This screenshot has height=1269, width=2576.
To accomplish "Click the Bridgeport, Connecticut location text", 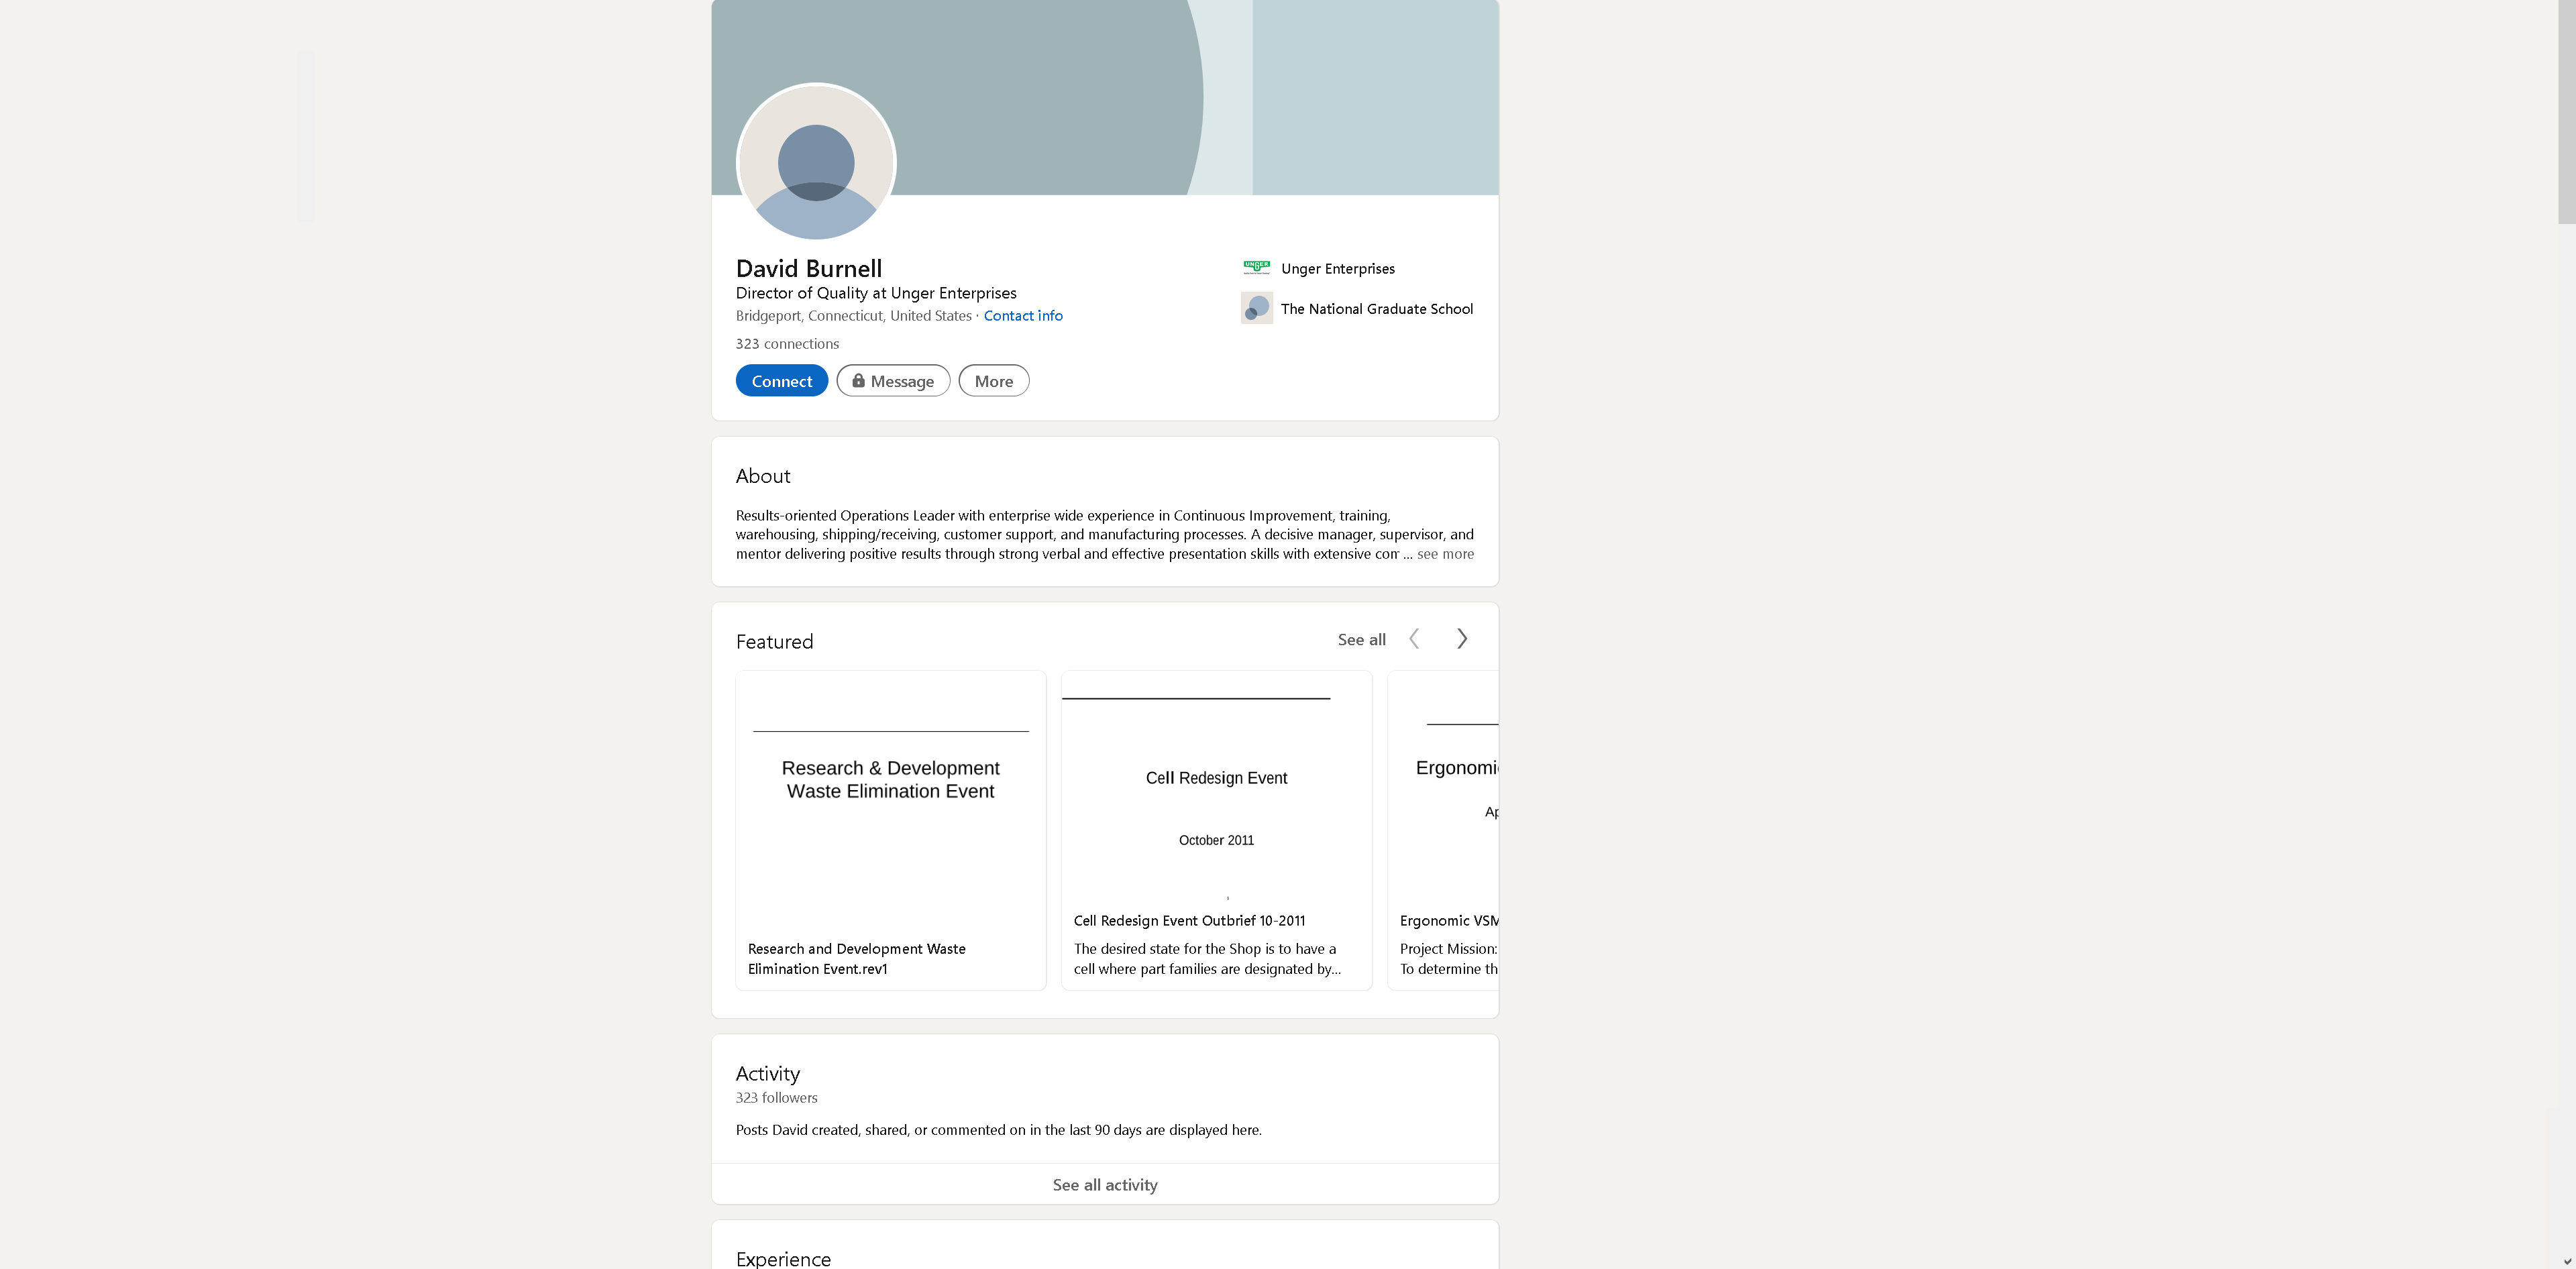I will click(854, 316).
